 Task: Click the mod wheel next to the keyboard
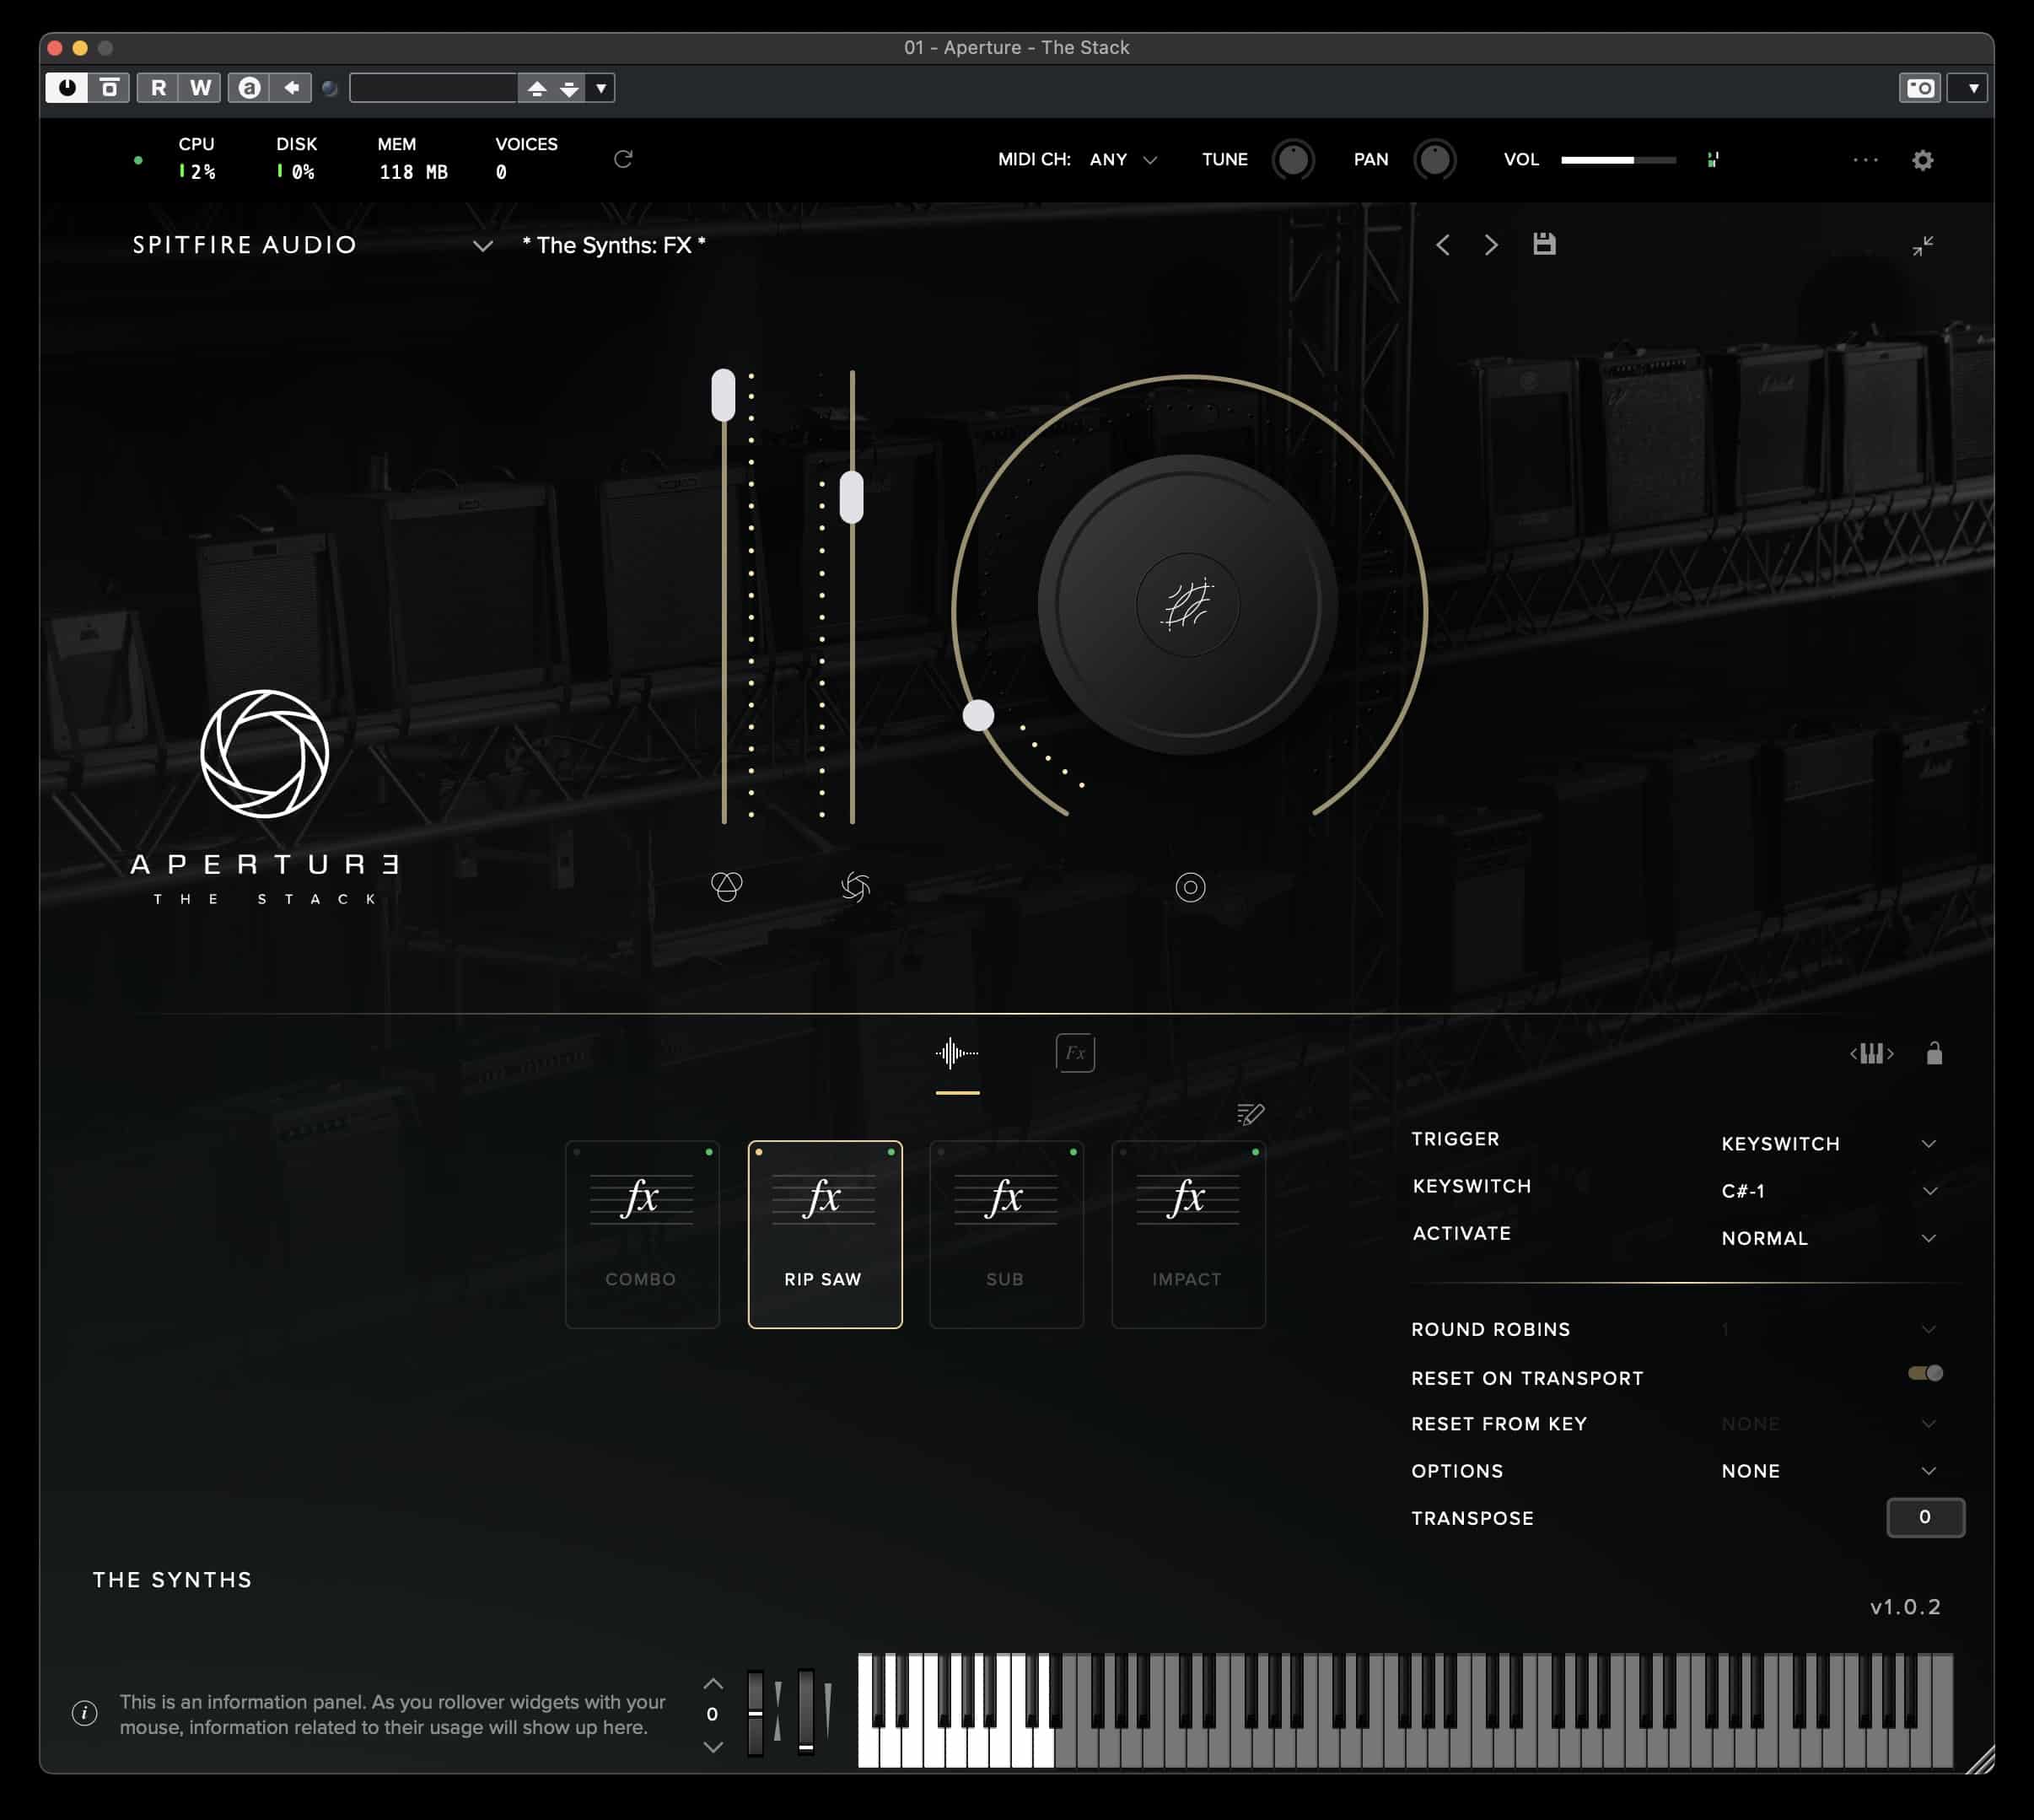[806, 1712]
